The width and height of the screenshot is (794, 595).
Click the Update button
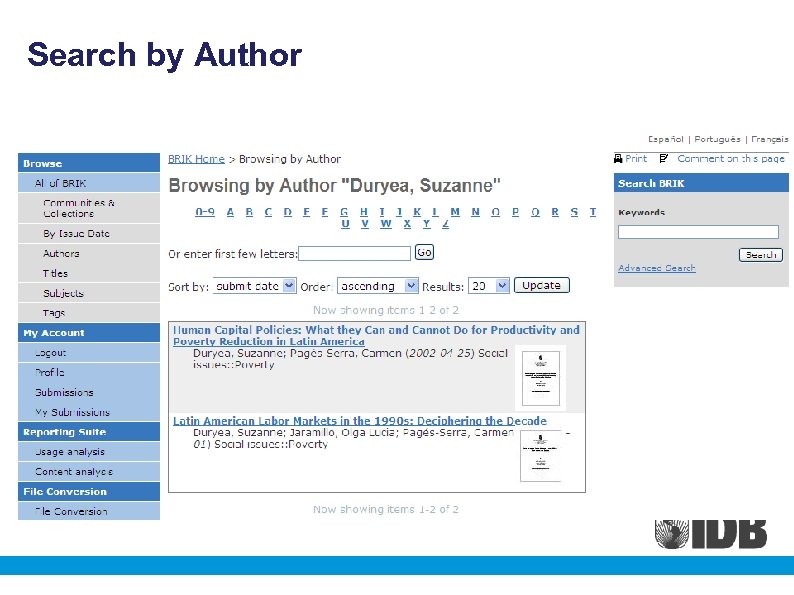[541, 286]
